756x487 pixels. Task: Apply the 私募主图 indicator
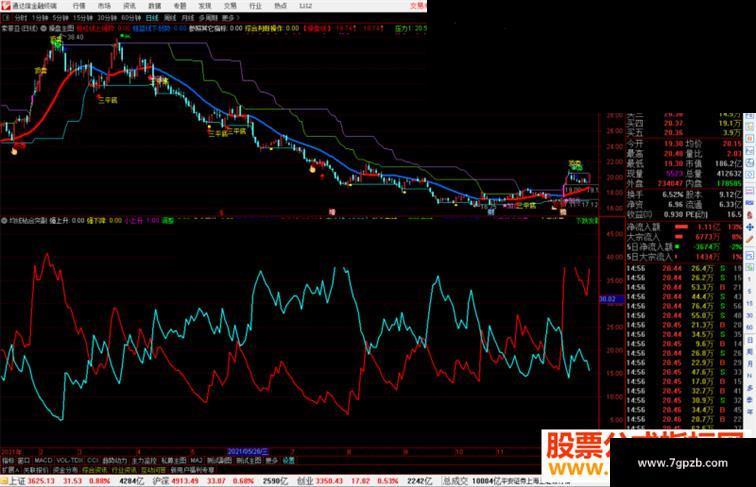[174, 460]
